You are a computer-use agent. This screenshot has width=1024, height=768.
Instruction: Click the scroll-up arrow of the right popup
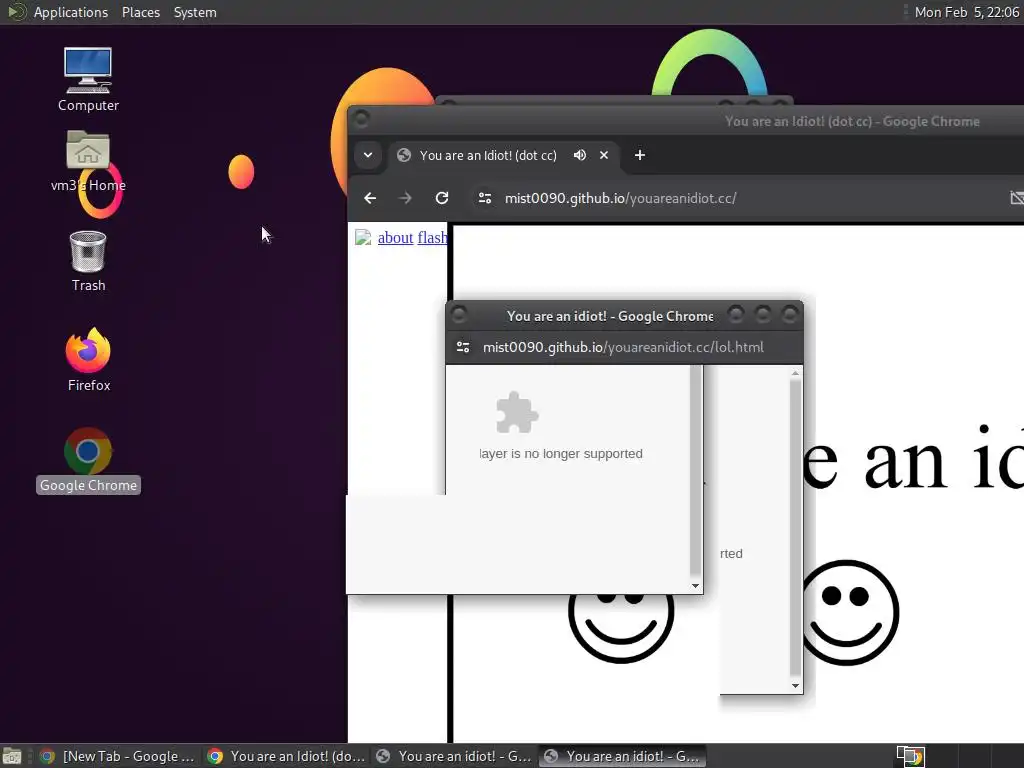pos(795,373)
